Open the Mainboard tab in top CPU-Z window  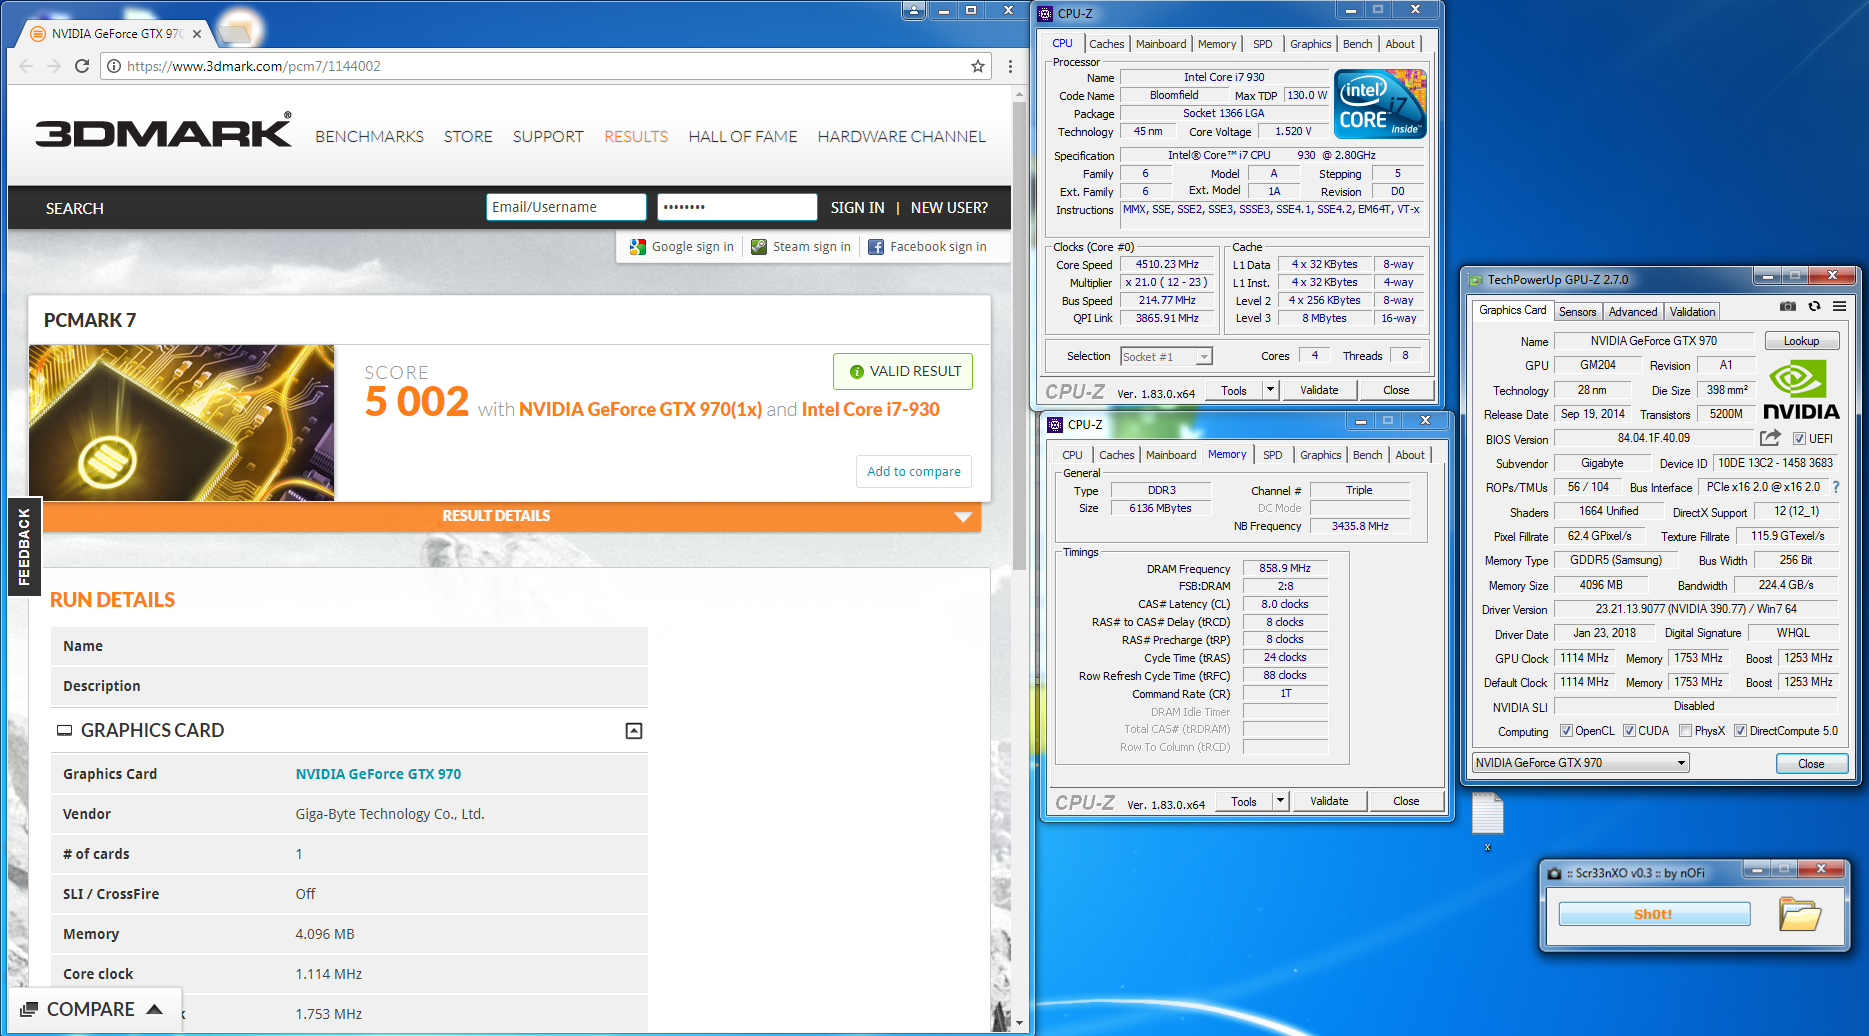coord(1161,44)
